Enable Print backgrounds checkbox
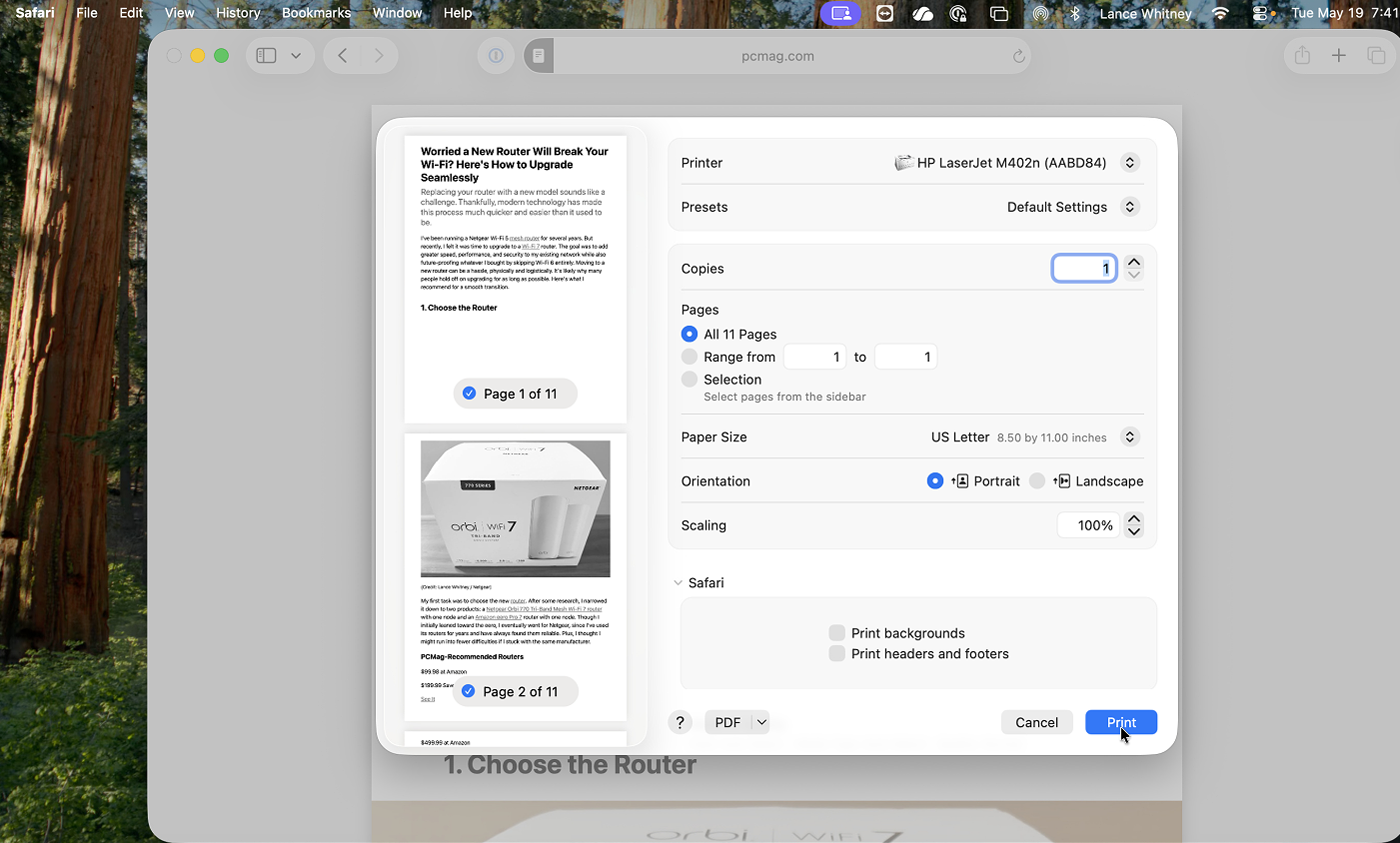 837,633
